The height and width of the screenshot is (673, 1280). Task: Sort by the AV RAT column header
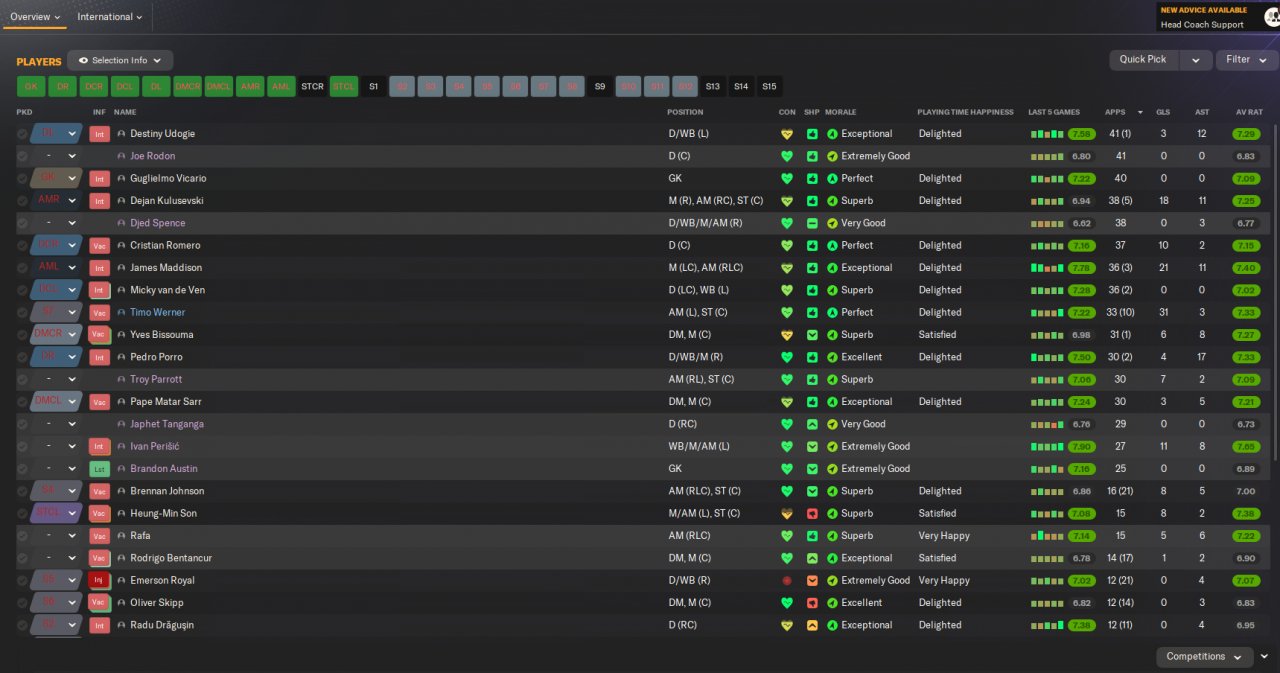(1249, 112)
